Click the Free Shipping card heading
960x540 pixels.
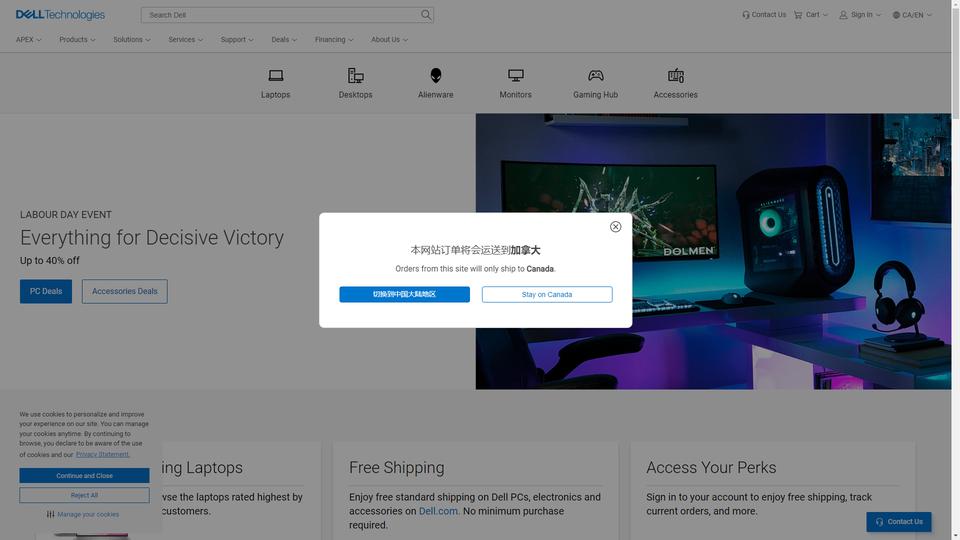(x=397, y=468)
